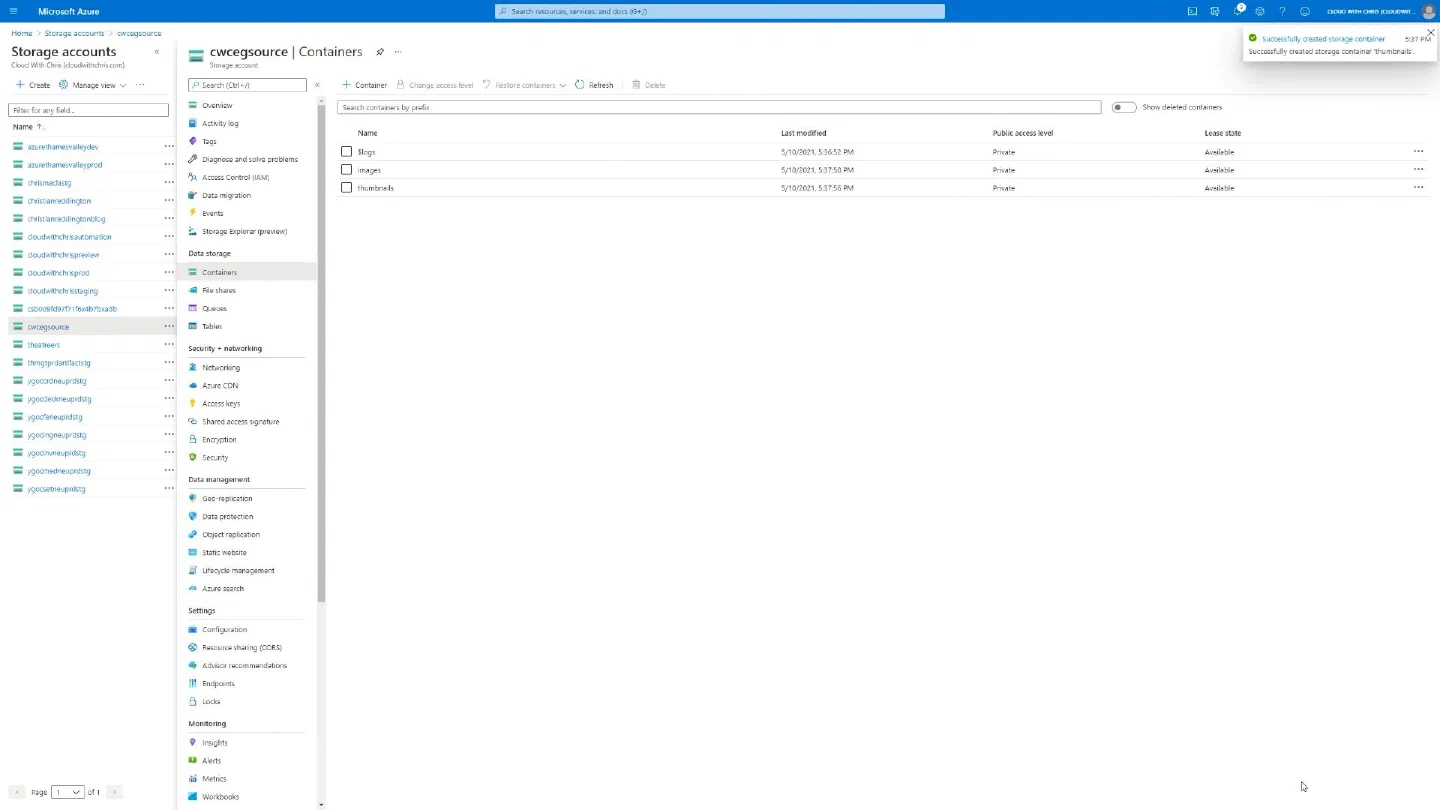The image size is (1440, 810).
Task: Open notification title 'Successfully created storage container'
Action: tap(1324, 39)
